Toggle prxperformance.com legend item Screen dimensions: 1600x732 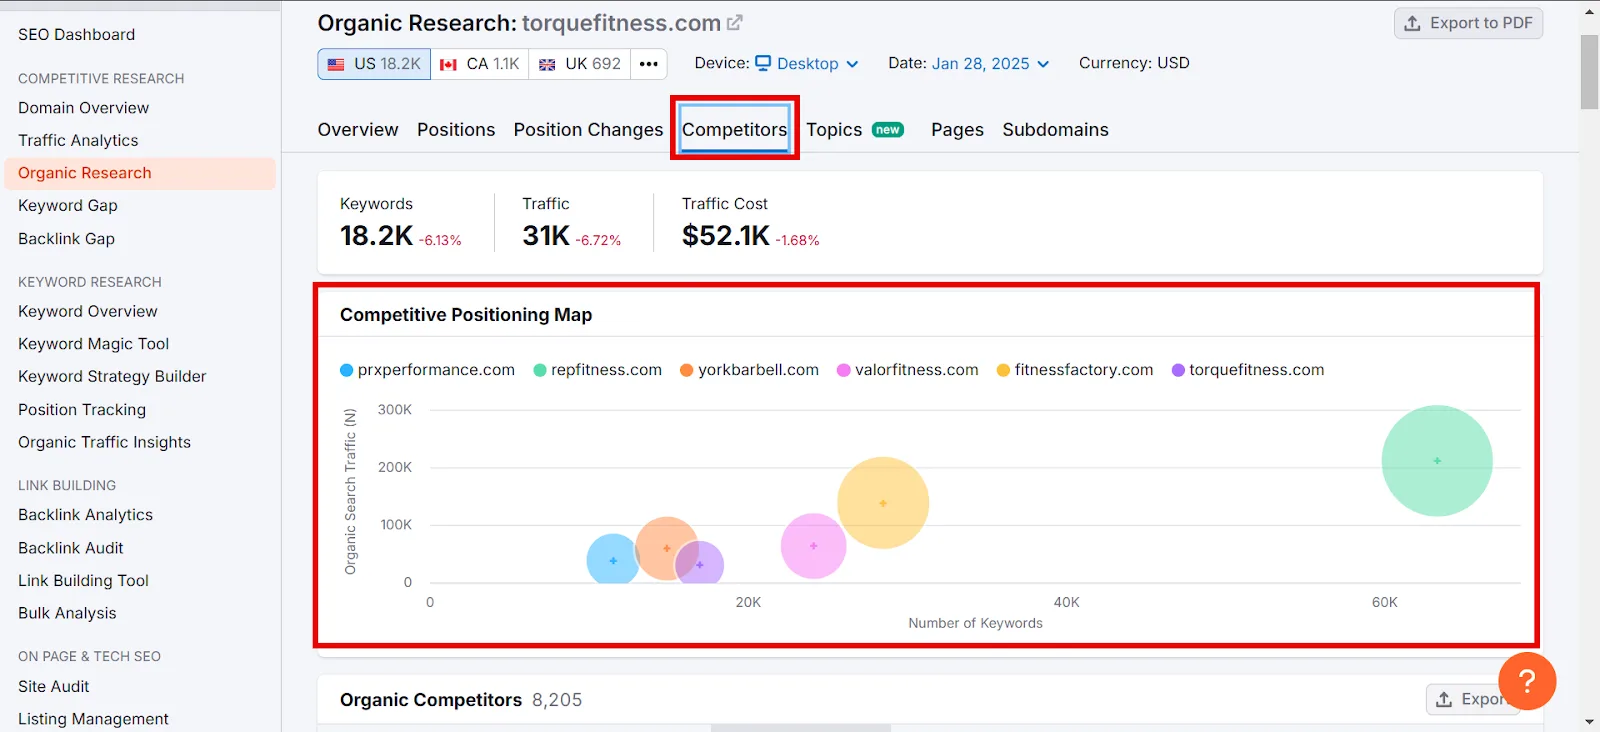coord(427,370)
